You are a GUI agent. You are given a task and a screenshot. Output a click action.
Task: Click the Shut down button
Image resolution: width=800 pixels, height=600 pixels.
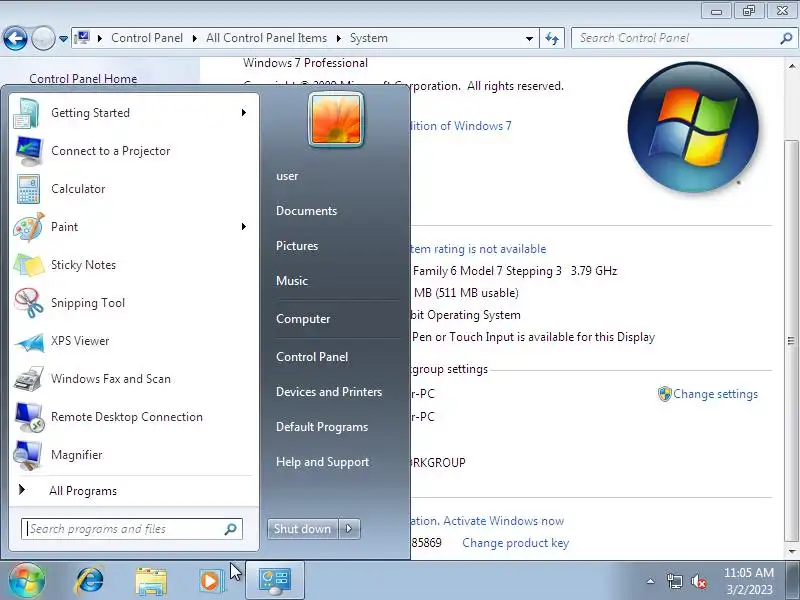tap(303, 529)
